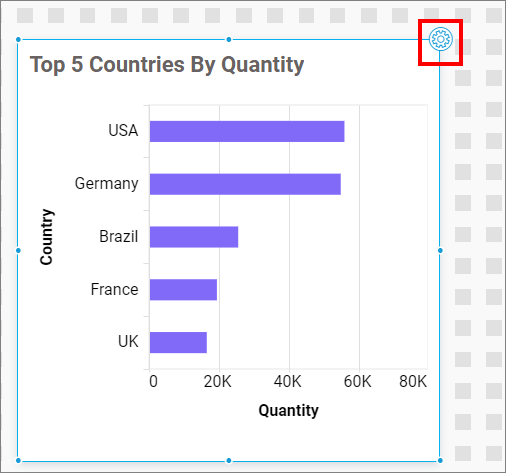Select the Brazil bar in chart

[194, 237]
